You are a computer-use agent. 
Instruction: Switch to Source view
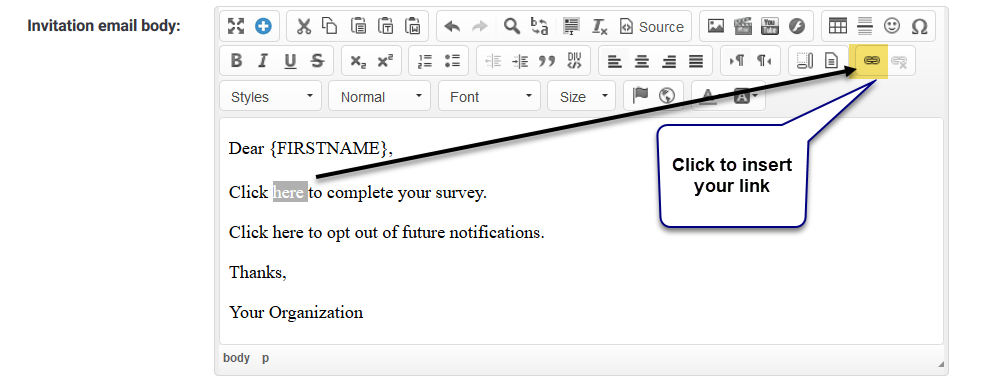tap(652, 26)
